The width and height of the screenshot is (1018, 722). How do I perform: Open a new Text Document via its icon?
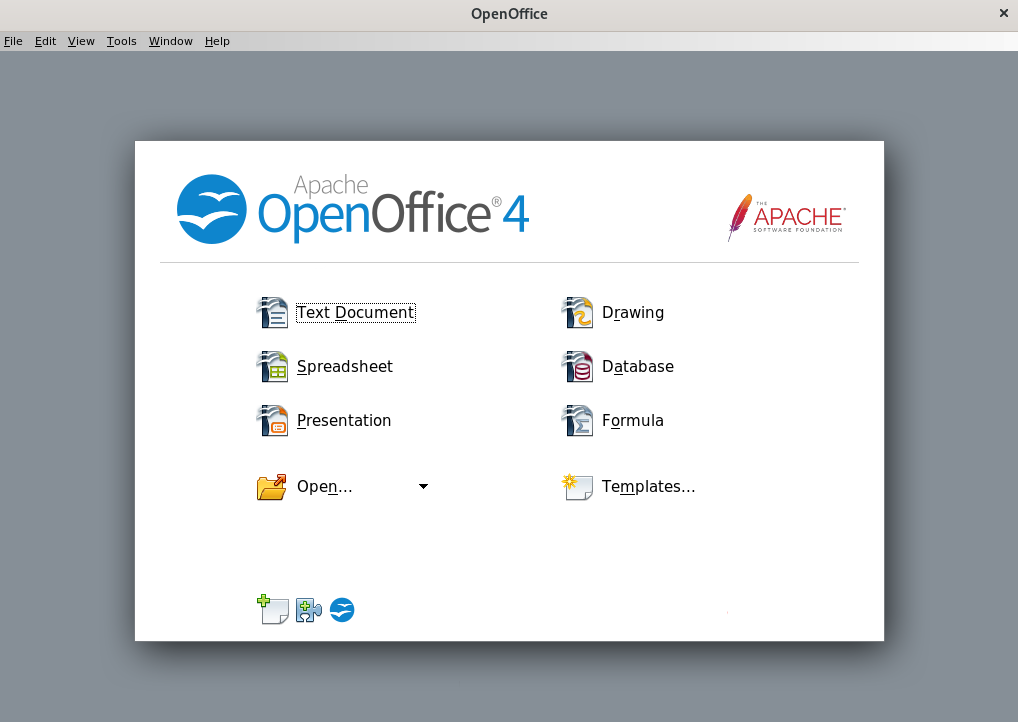coord(272,312)
